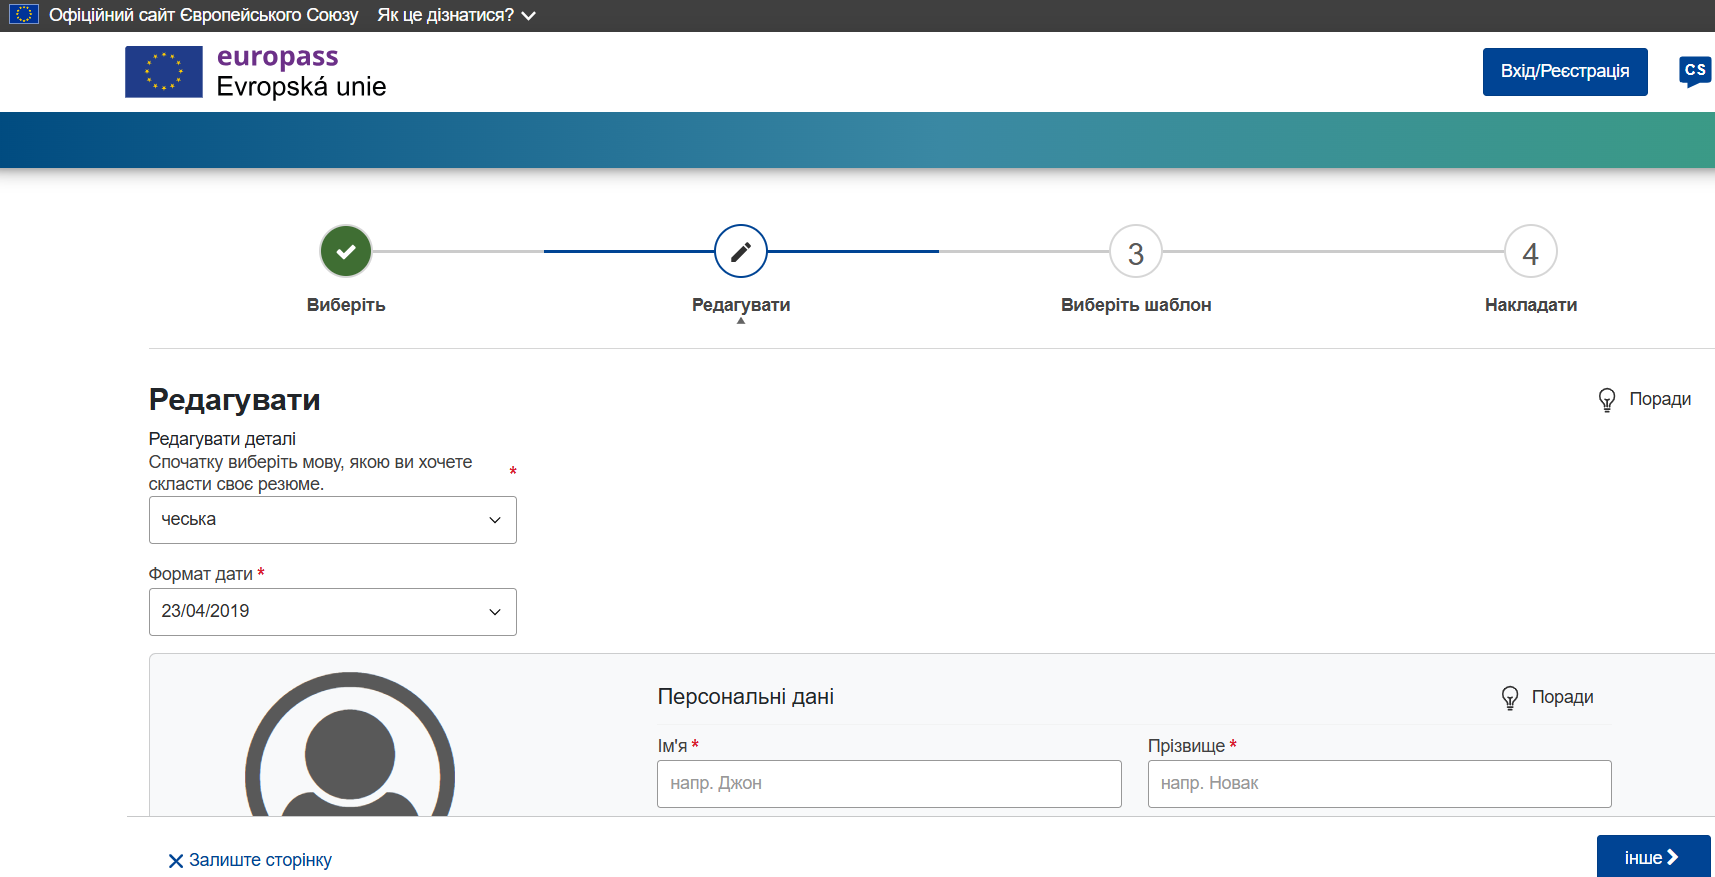The height and width of the screenshot is (877, 1715).
Task: Click the 'Вхід/Реєстрація' button
Action: point(1564,72)
